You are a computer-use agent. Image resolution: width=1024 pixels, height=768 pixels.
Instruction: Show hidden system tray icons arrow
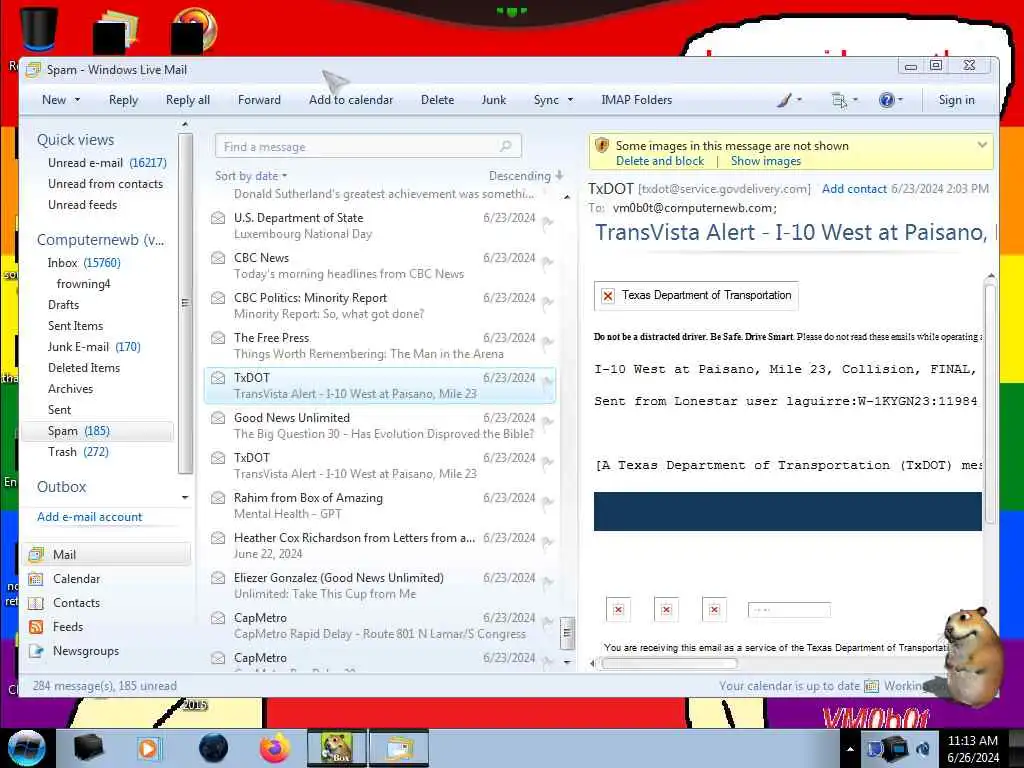[850, 749]
